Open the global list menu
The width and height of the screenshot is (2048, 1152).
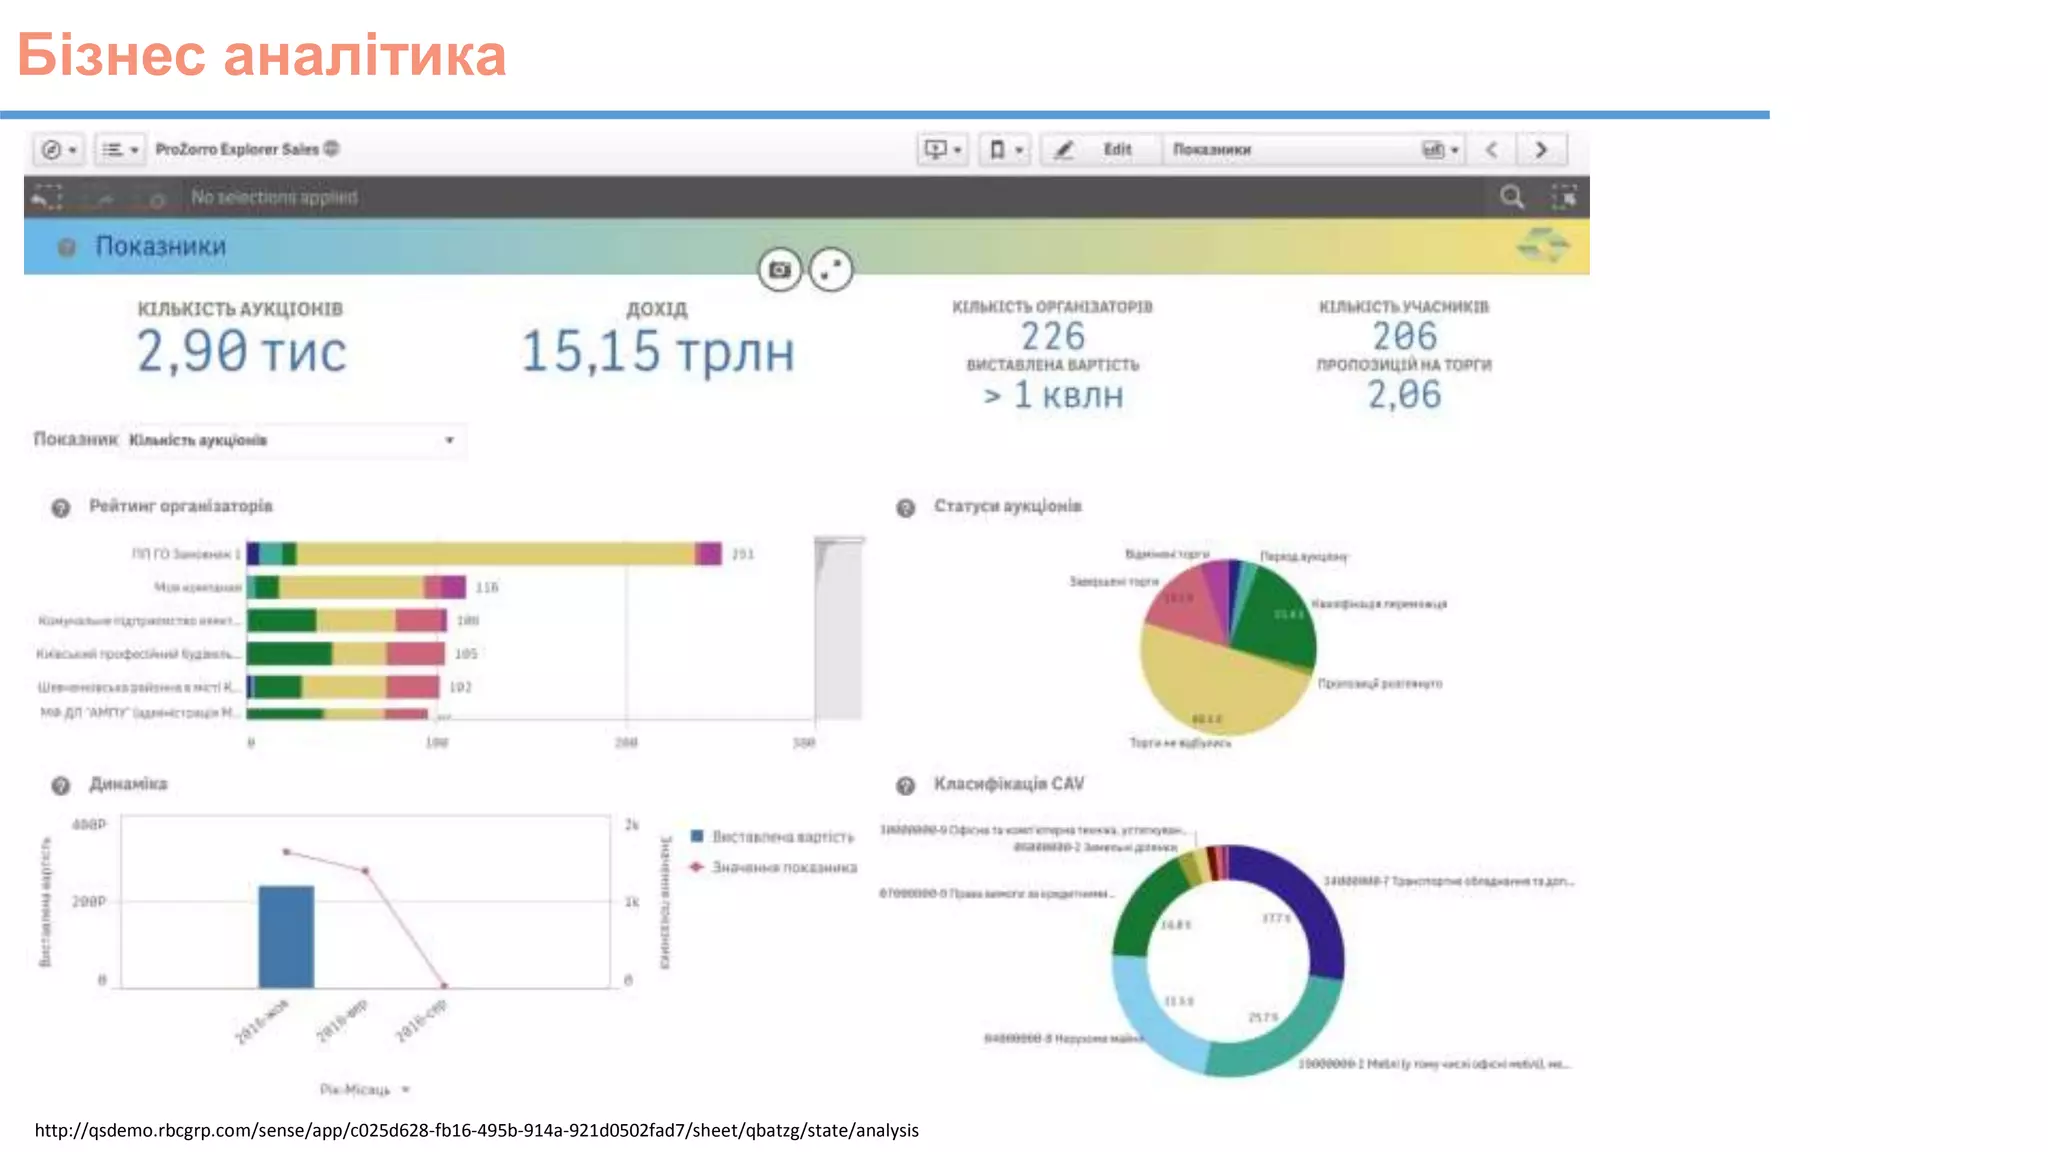119,150
